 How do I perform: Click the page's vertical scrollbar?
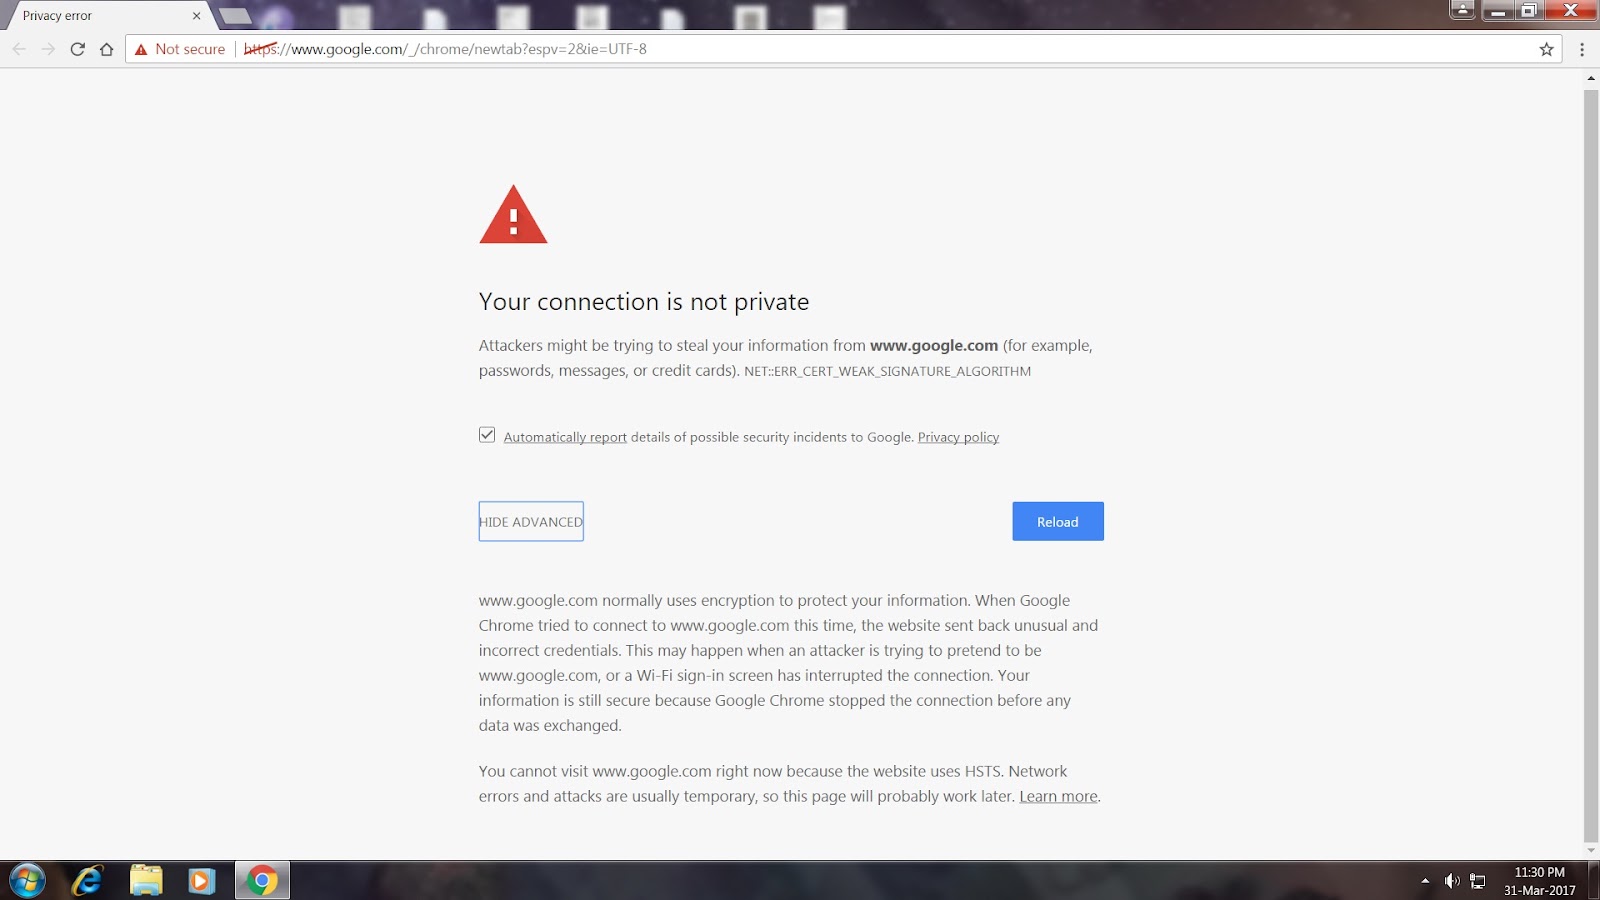point(1591,465)
